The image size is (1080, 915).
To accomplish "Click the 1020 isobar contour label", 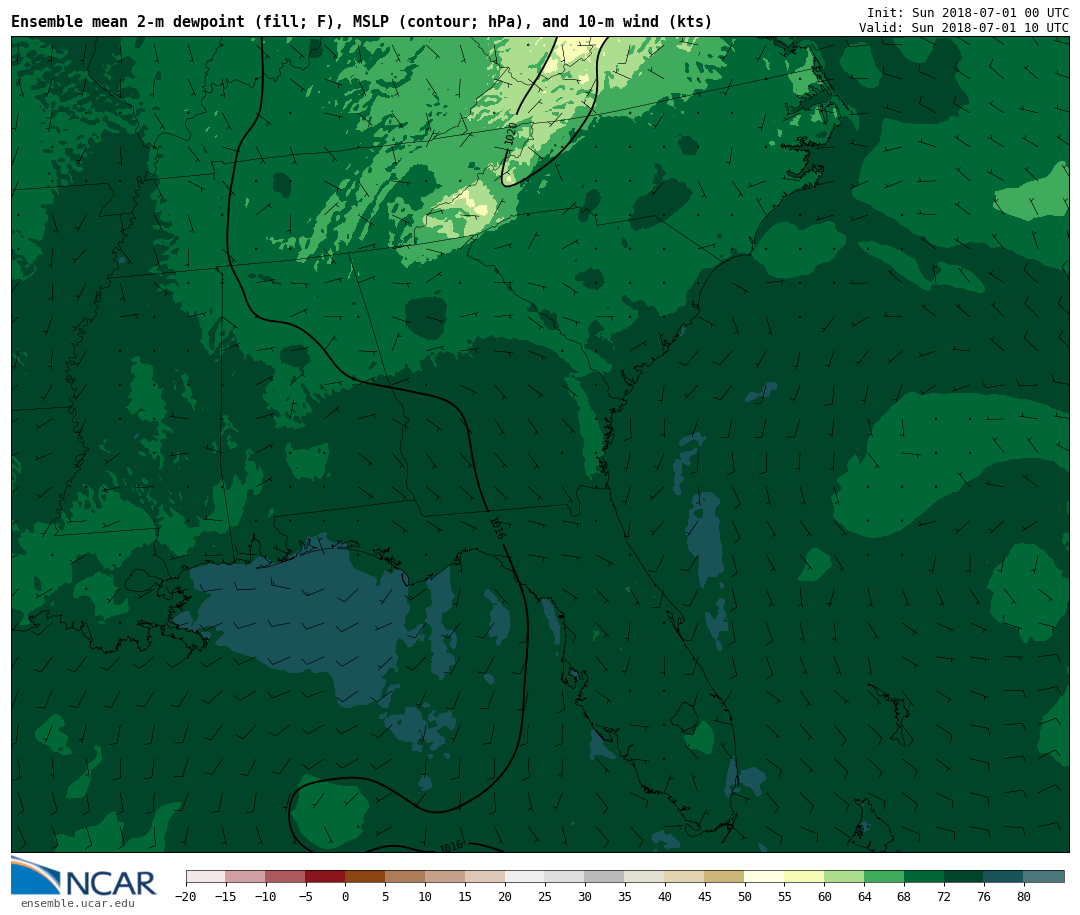I will click(511, 134).
